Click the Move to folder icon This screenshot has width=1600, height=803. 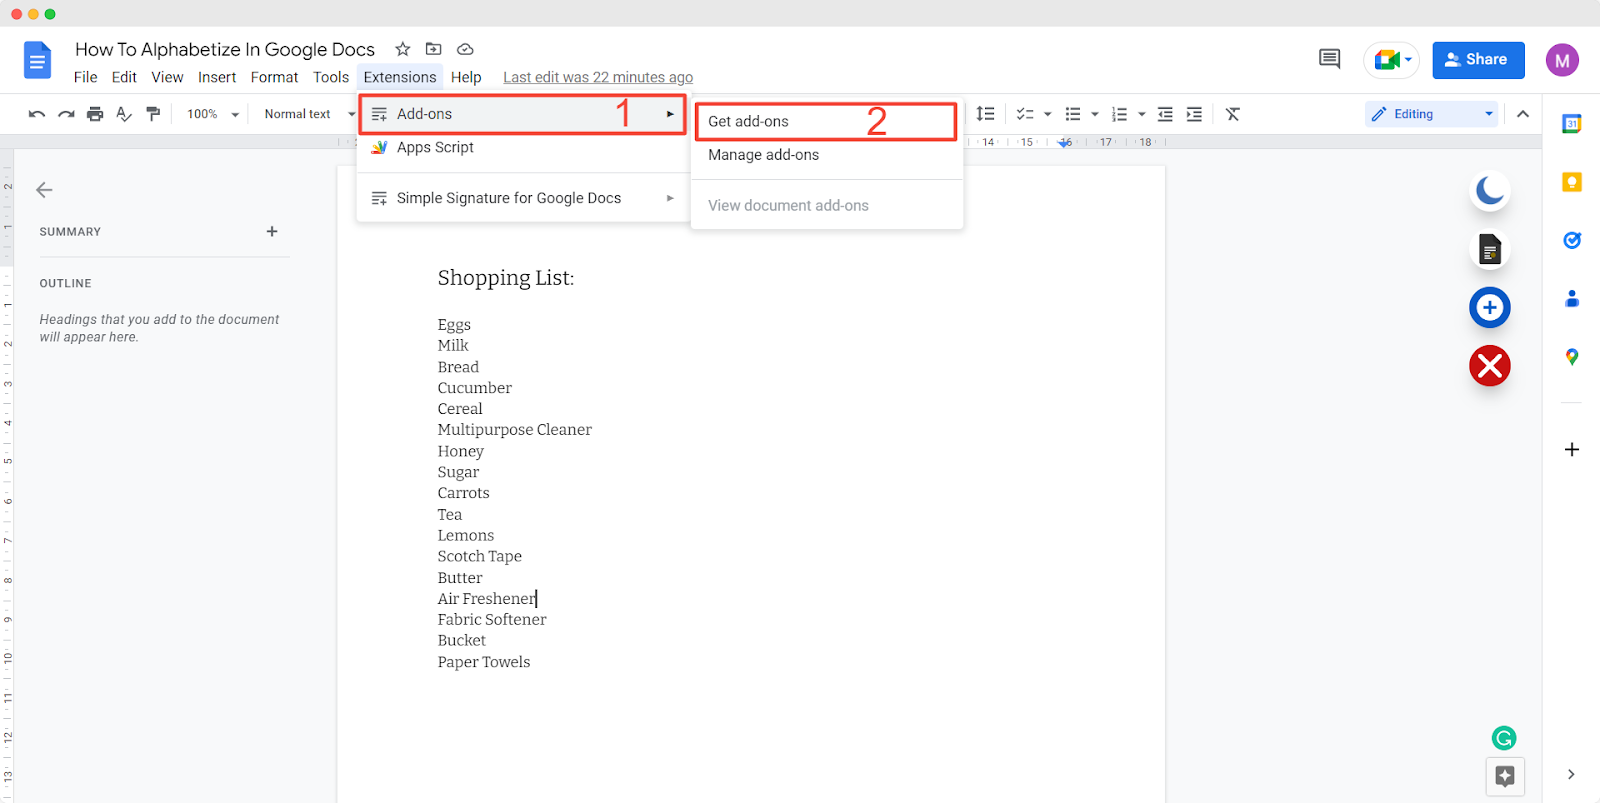[434, 49]
